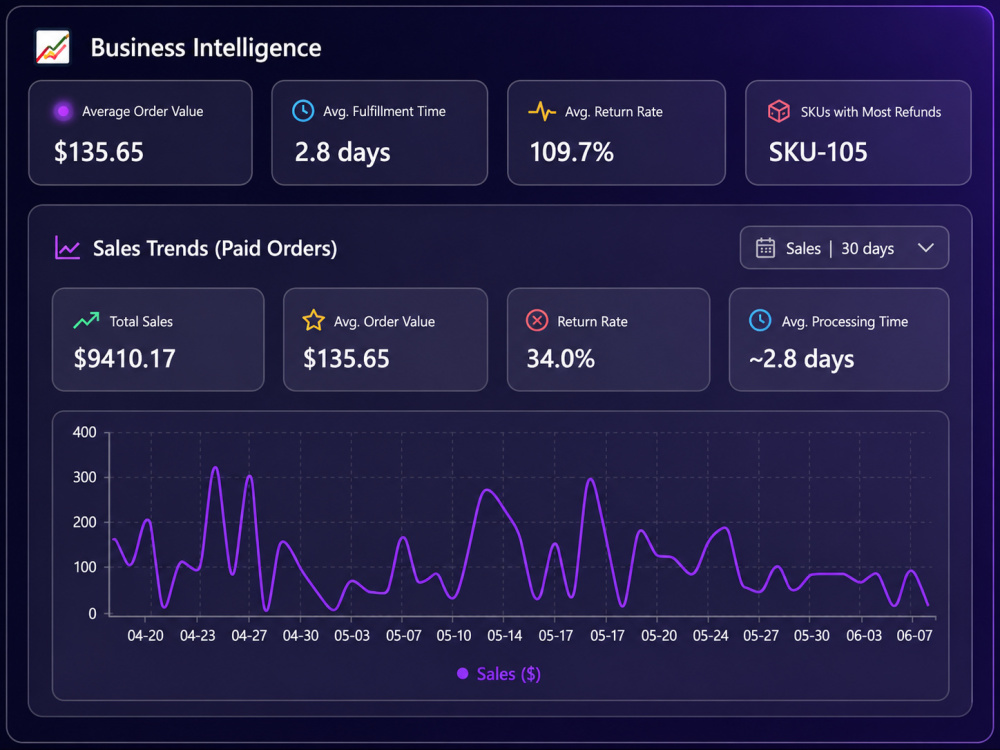Viewport: 1000px width, 750px height.
Task: Click the box icon beside SKUs with Most Refunds
Action: pos(779,112)
